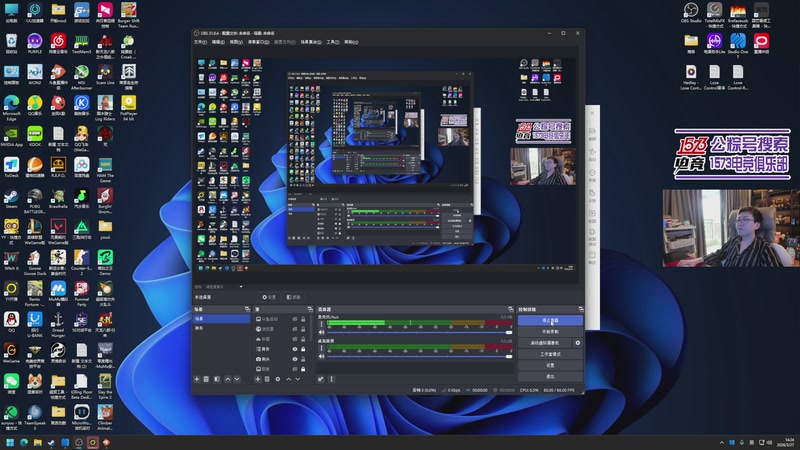Add a new source with the plus icon
800x450 pixels.
point(258,379)
